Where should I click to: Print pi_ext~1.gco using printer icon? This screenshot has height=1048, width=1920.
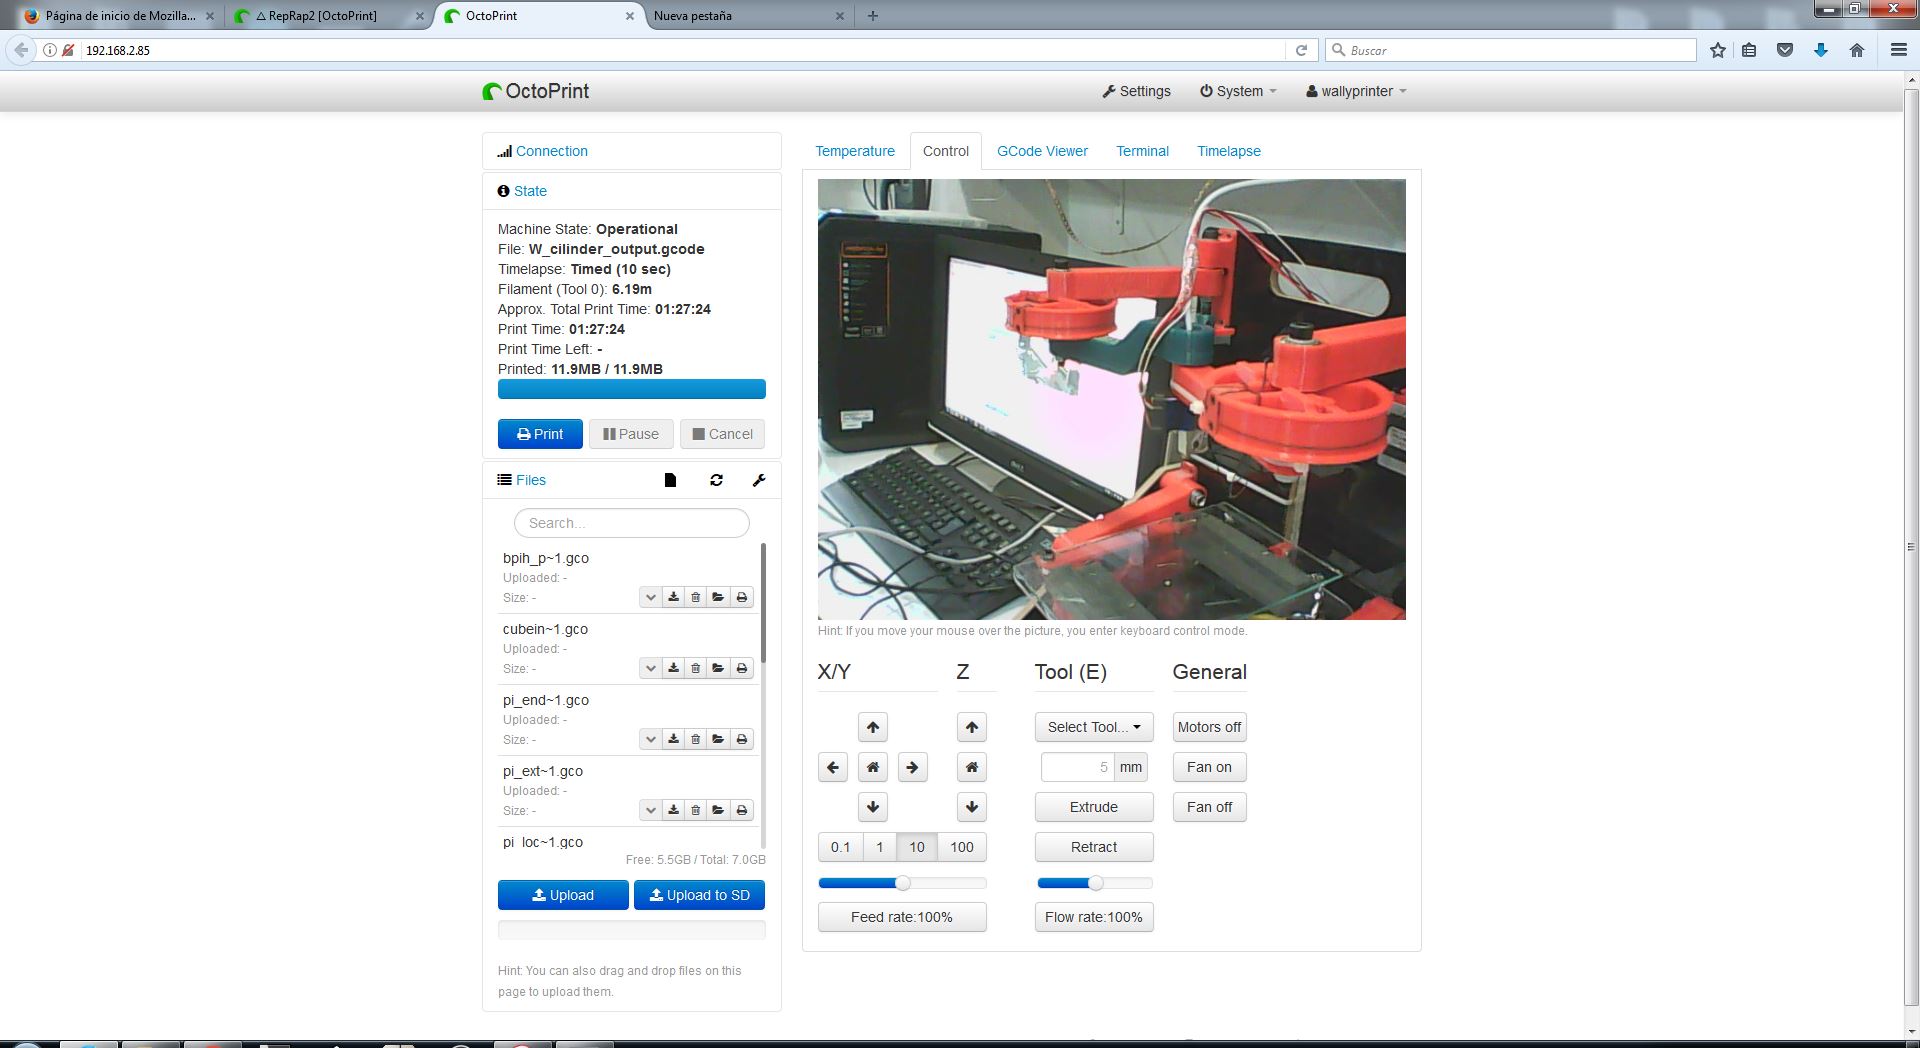[742, 810]
